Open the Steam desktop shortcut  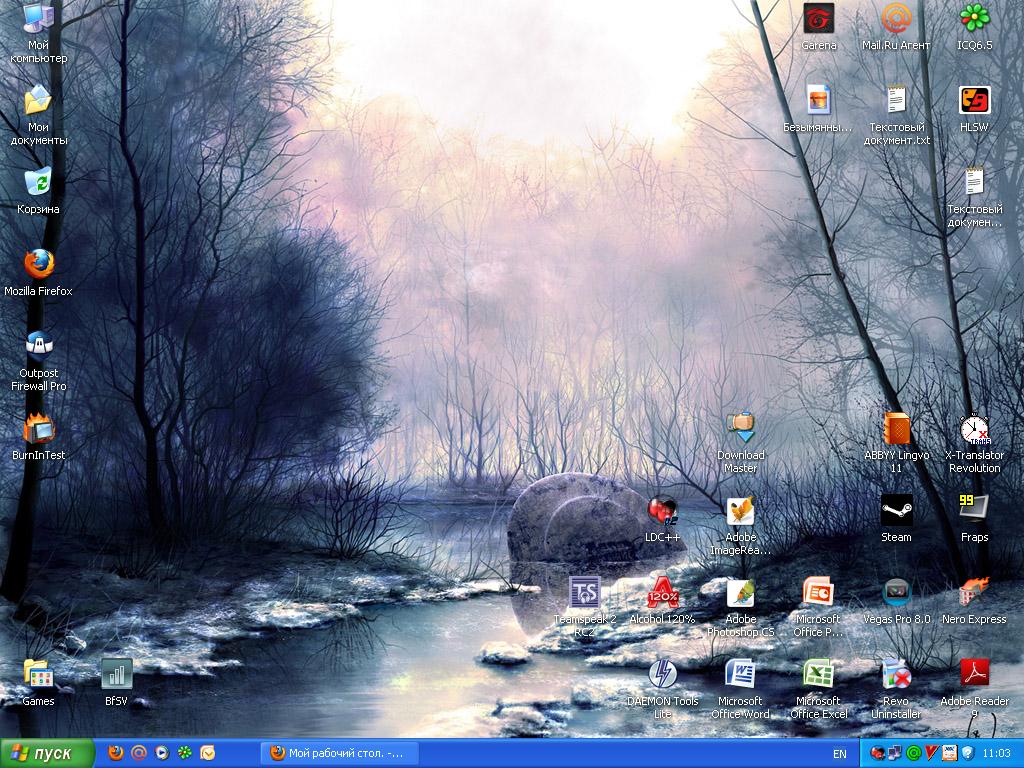pyautogui.click(x=896, y=510)
